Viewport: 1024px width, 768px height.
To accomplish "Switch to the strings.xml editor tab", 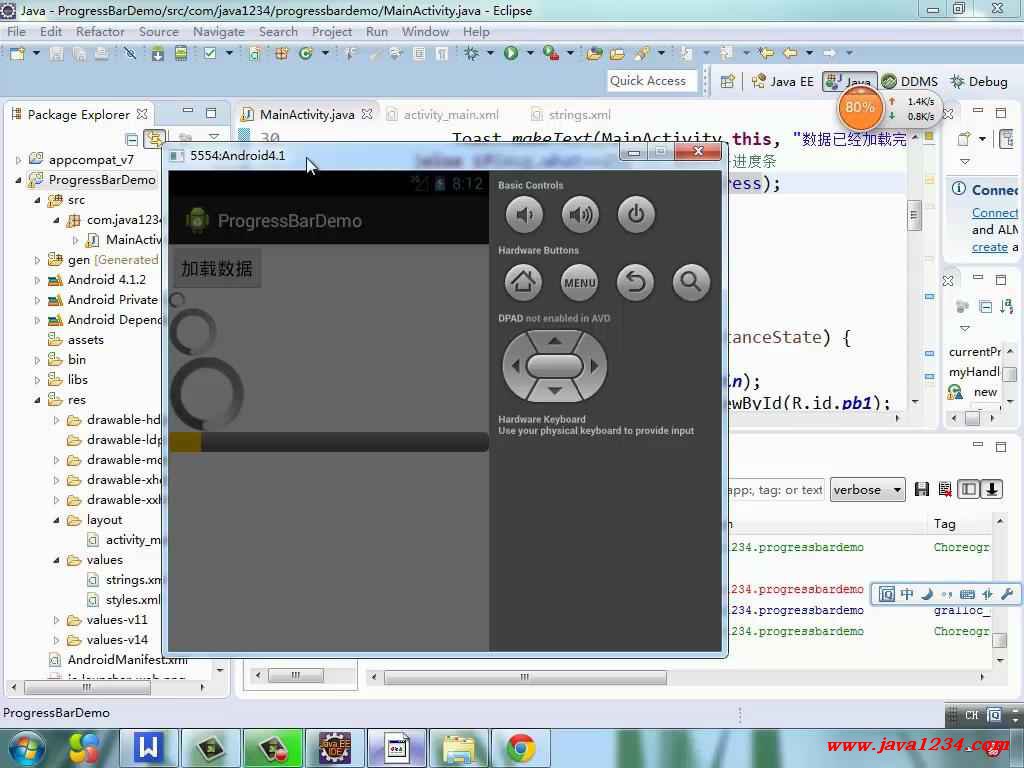I will pos(571,115).
